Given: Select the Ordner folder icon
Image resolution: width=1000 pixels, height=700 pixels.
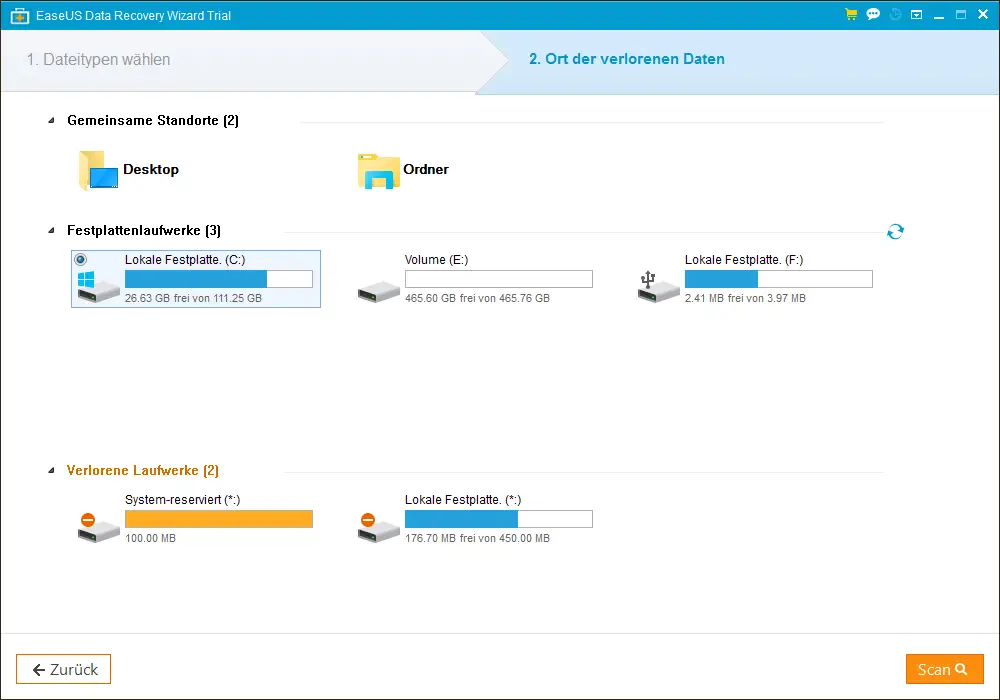Looking at the screenshot, I should 379,171.
